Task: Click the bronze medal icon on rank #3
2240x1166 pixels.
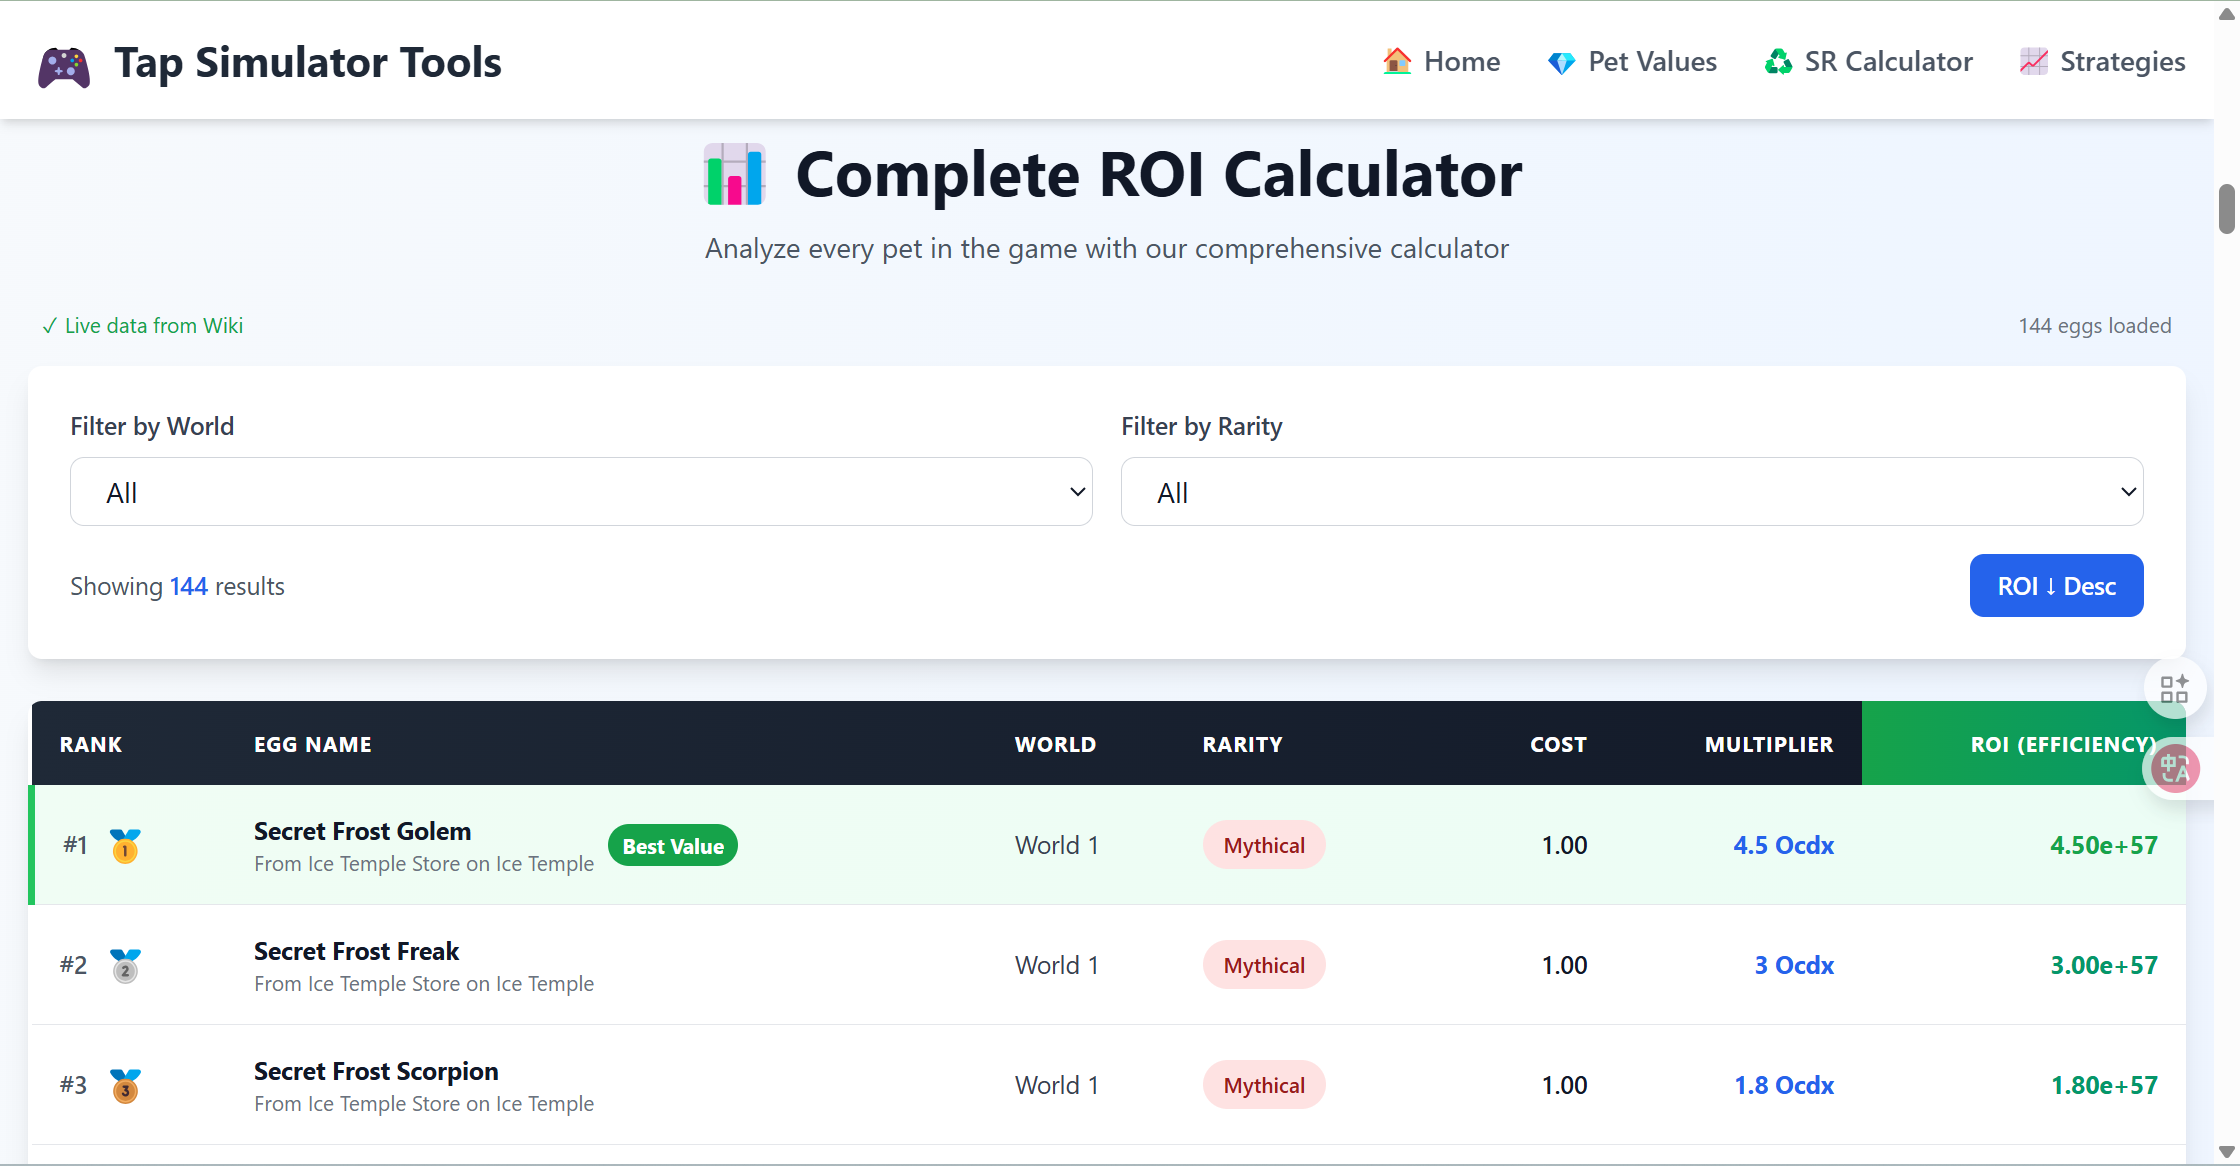Action: tap(125, 1085)
